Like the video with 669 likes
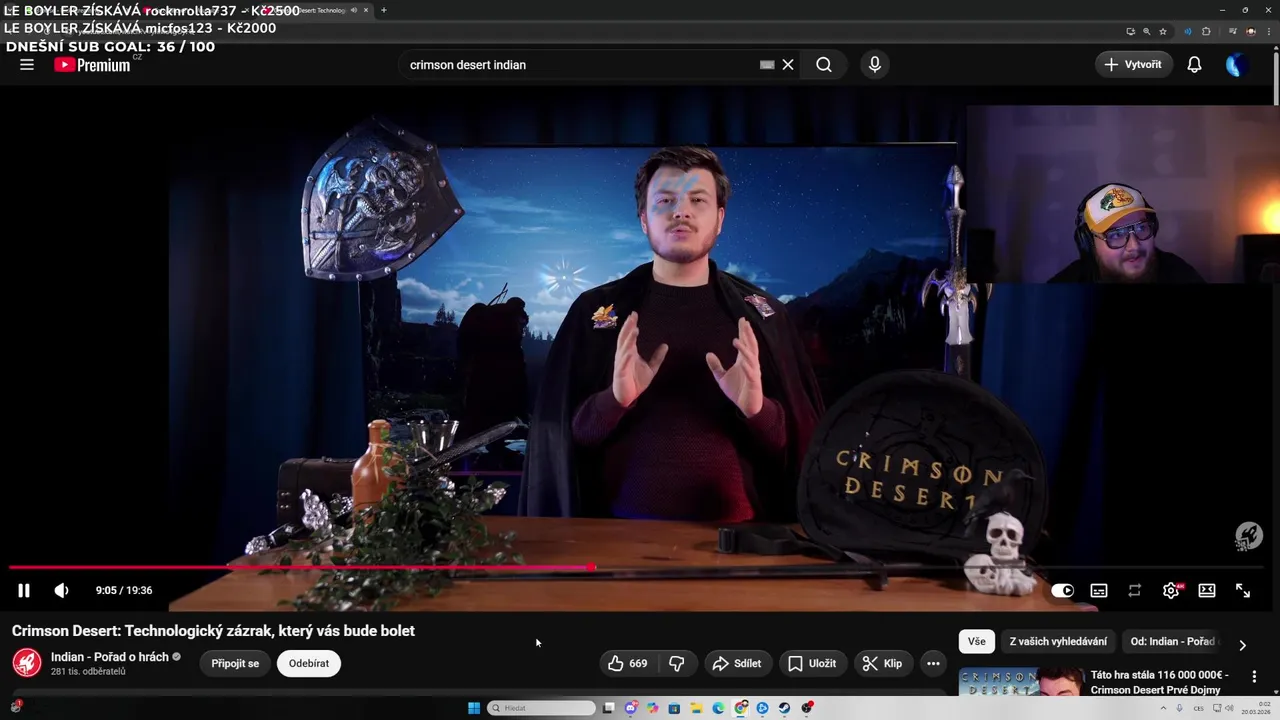Viewport: 1280px width, 720px height. point(628,663)
